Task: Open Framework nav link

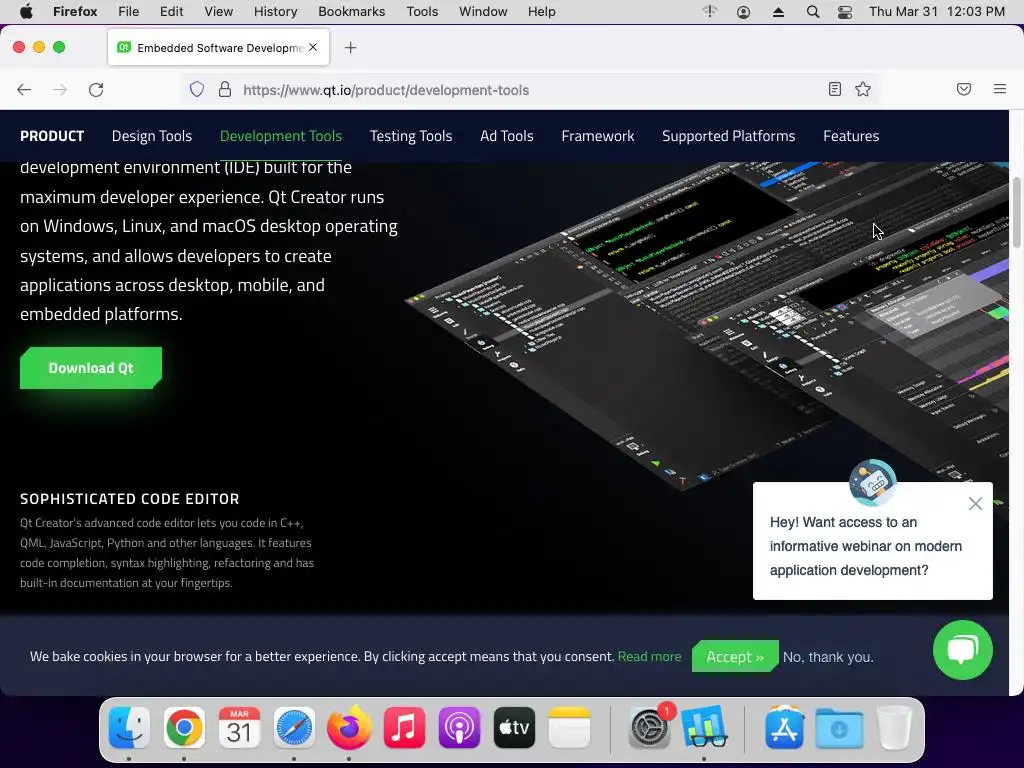Action: pos(598,136)
